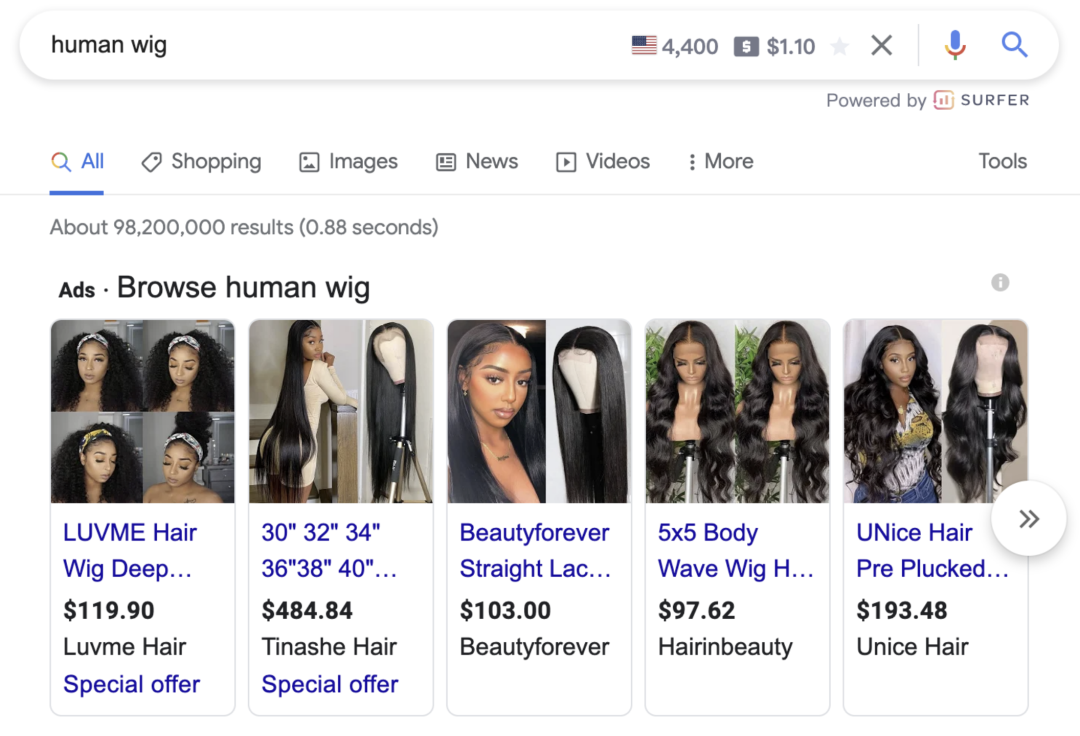Image resolution: width=1080 pixels, height=736 pixels.
Task: Star the keyword in the Surfer widget
Action: click(x=840, y=47)
